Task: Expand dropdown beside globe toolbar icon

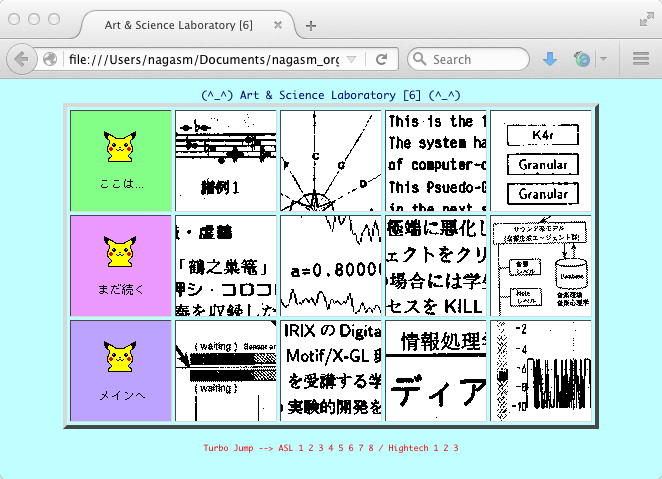Action: (604, 59)
